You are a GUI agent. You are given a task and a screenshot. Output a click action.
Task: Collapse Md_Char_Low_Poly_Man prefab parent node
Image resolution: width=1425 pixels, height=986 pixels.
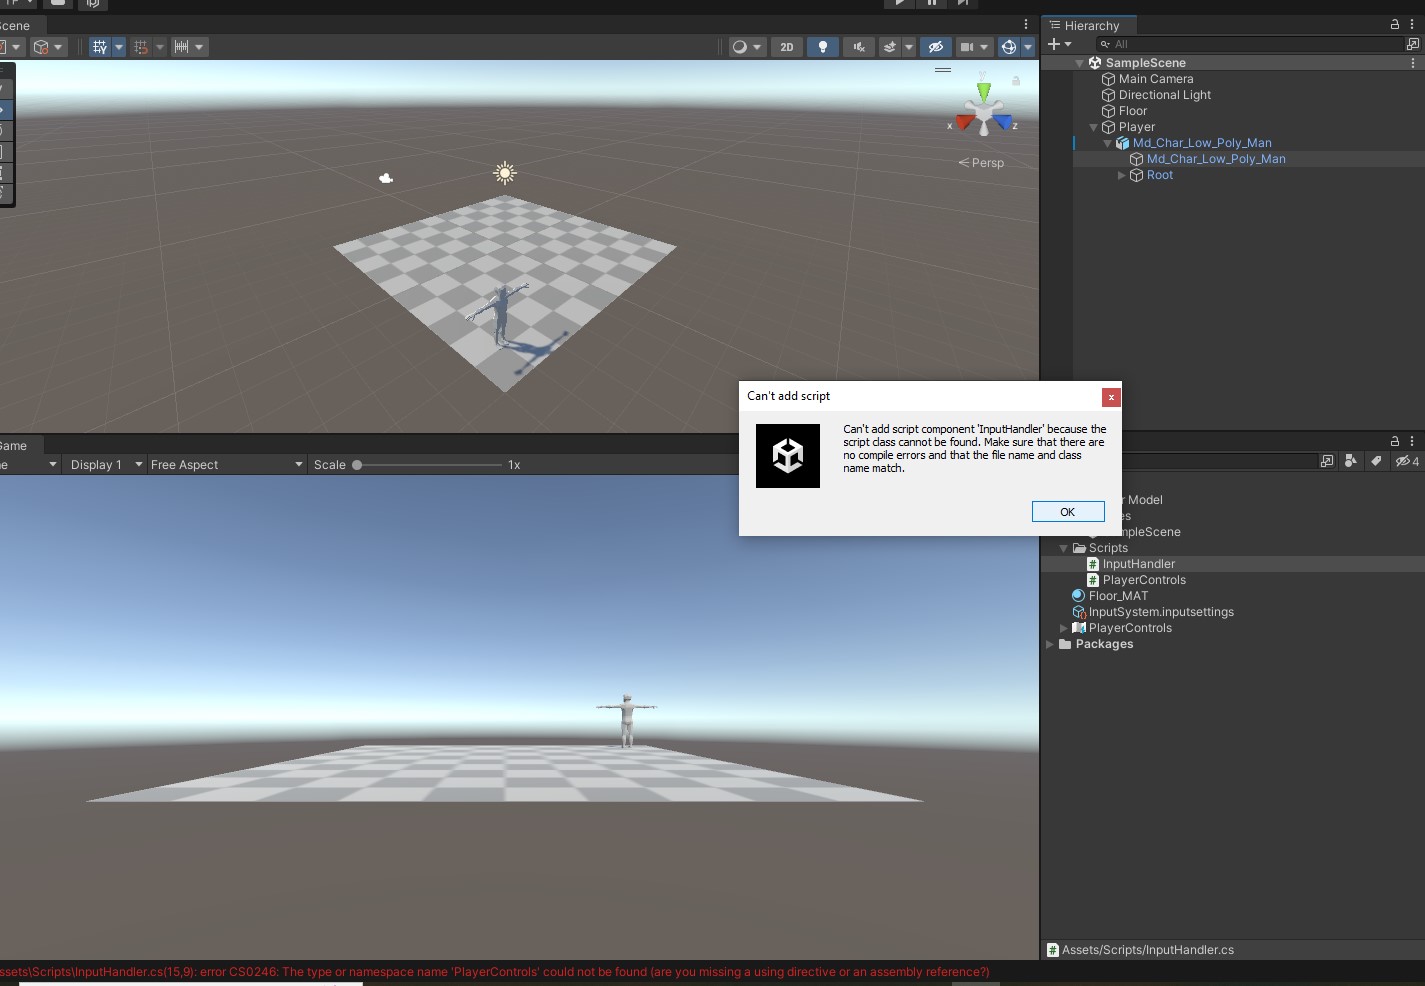point(1107,143)
